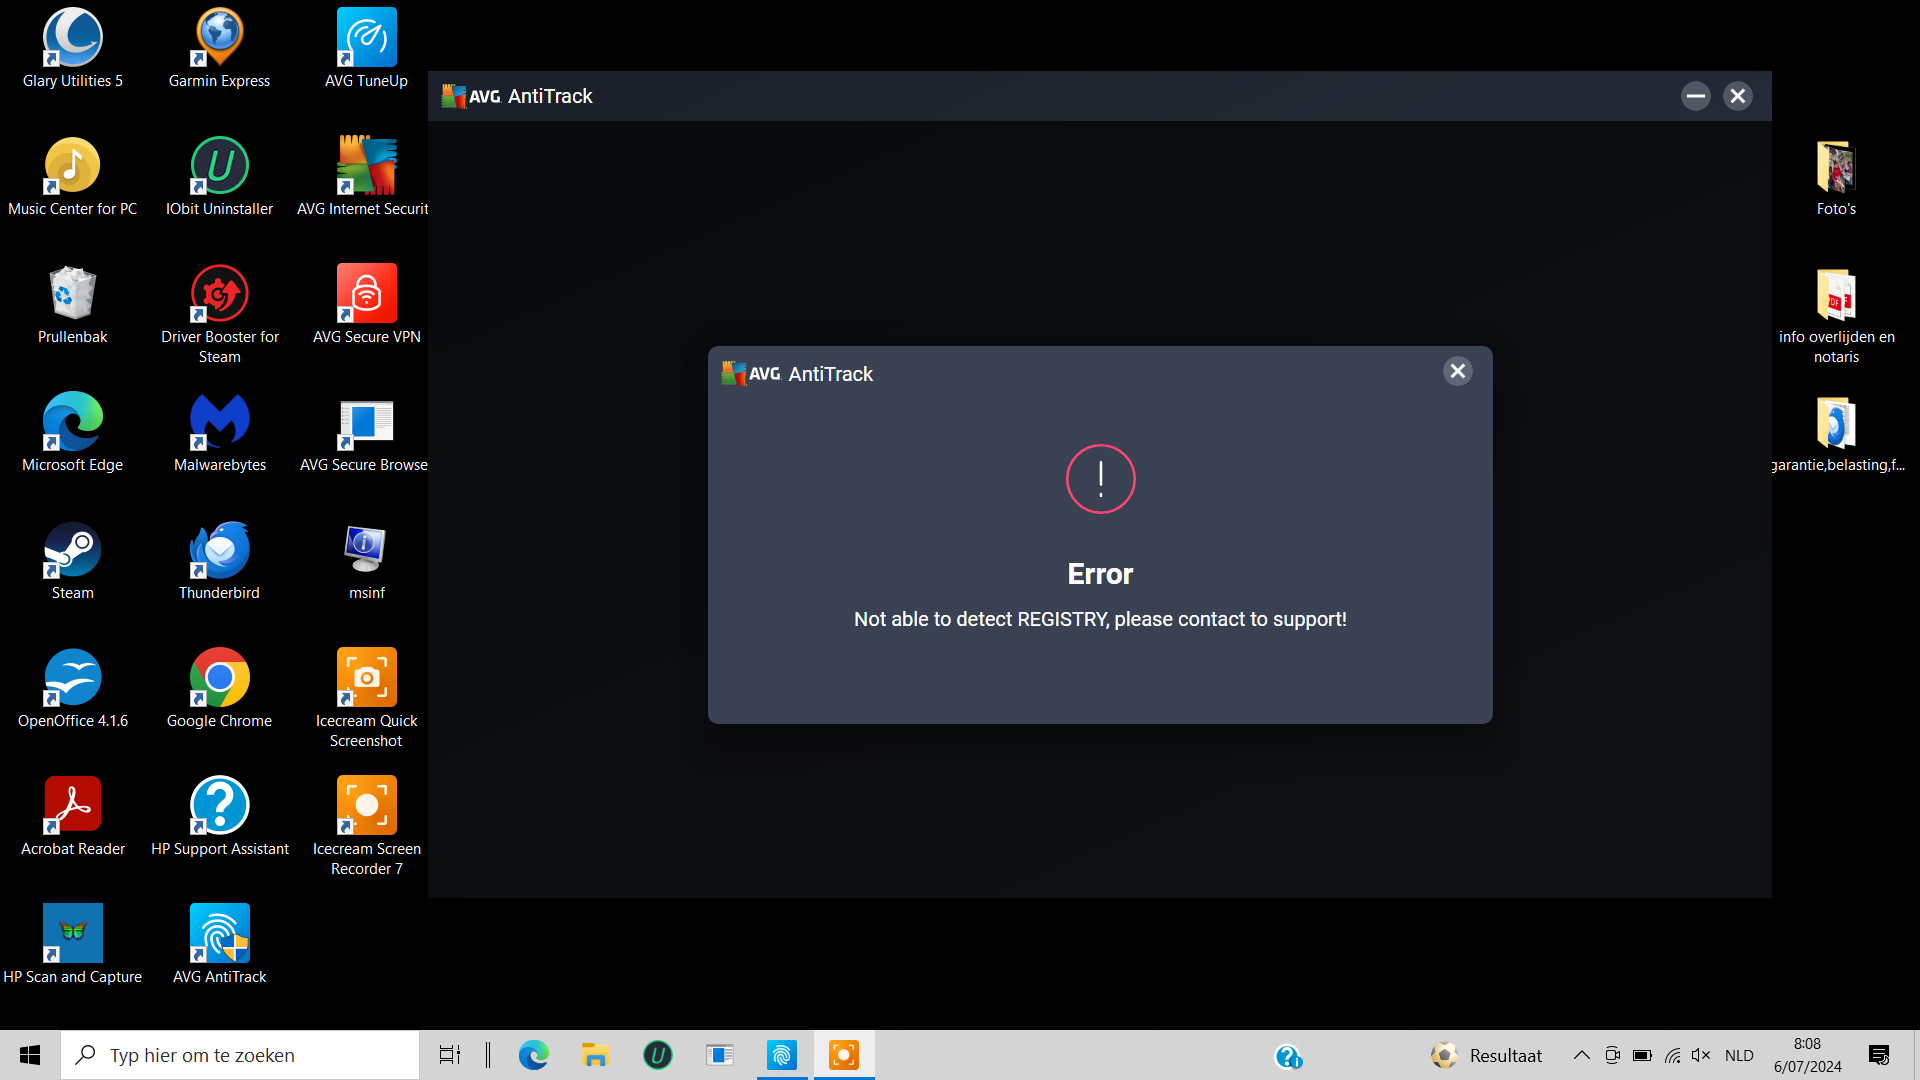Unmute the volume tray icon

(1701, 1055)
